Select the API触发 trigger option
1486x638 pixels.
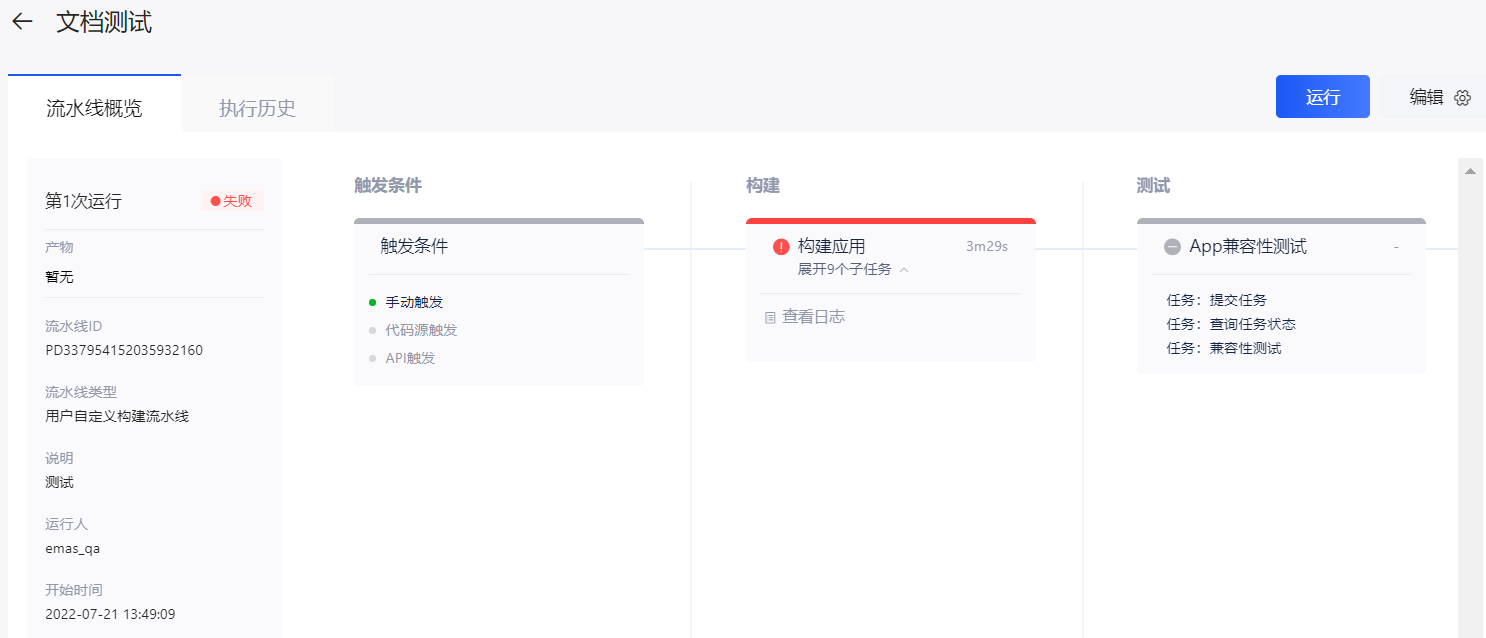point(410,358)
